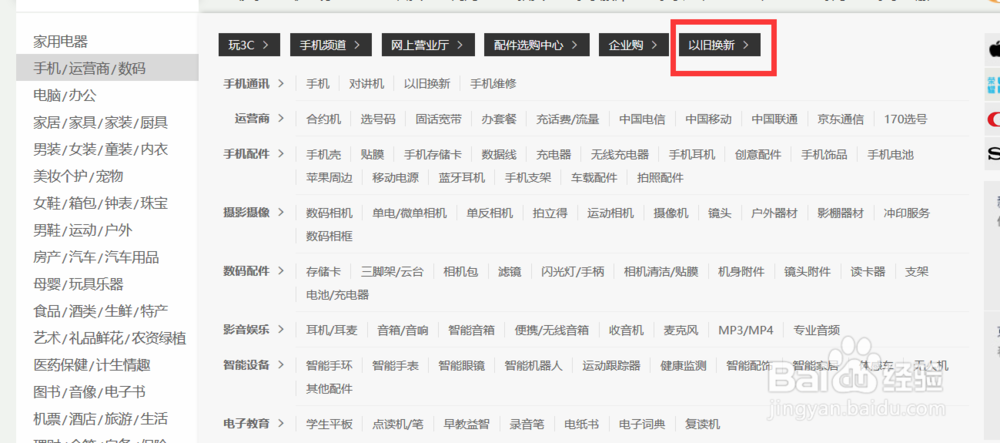The width and height of the screenshot is (1000, 443).
Task: Open the 配件选购中心 button
Action: pyautogui.click(x=536, y=45)
